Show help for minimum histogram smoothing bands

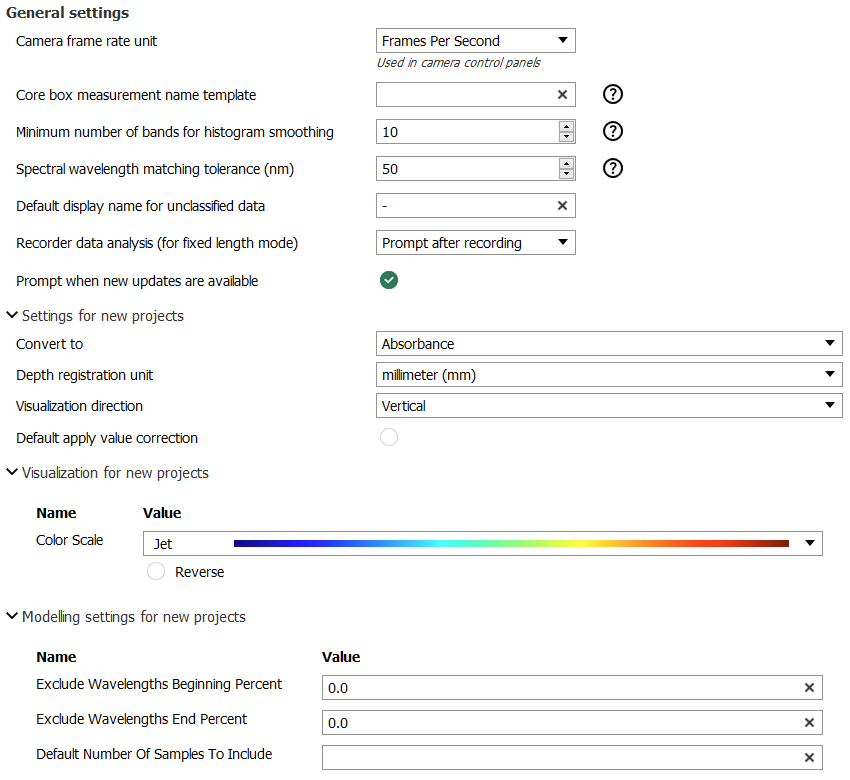pos(613,131)
